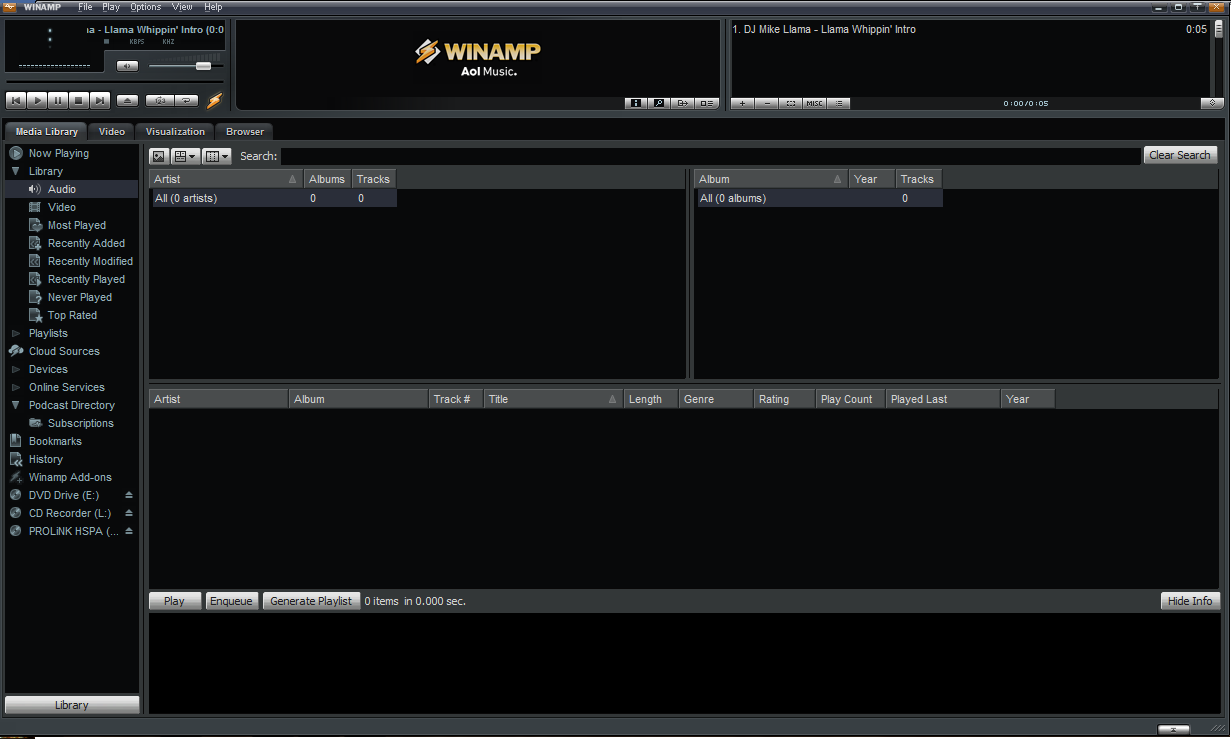Click the arrow export icon in the video panel
This screenshot has height=739, width=1231.
(683, 103)
